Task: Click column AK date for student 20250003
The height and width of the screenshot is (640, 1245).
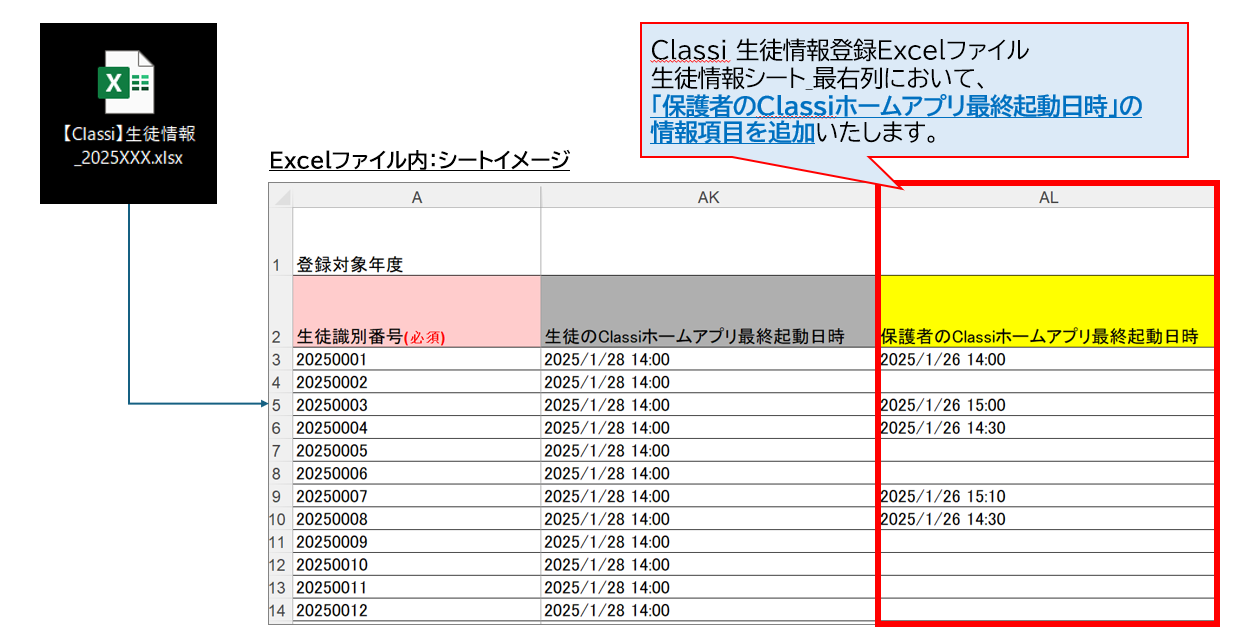Action: point(708,405)
